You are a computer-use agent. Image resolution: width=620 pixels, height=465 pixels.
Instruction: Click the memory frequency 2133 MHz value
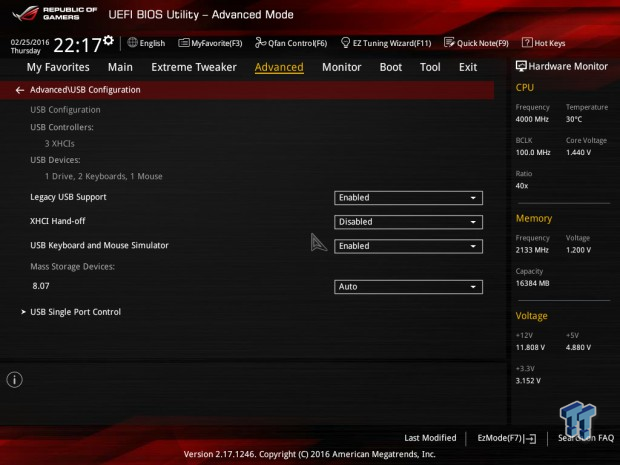coord(532,250)
